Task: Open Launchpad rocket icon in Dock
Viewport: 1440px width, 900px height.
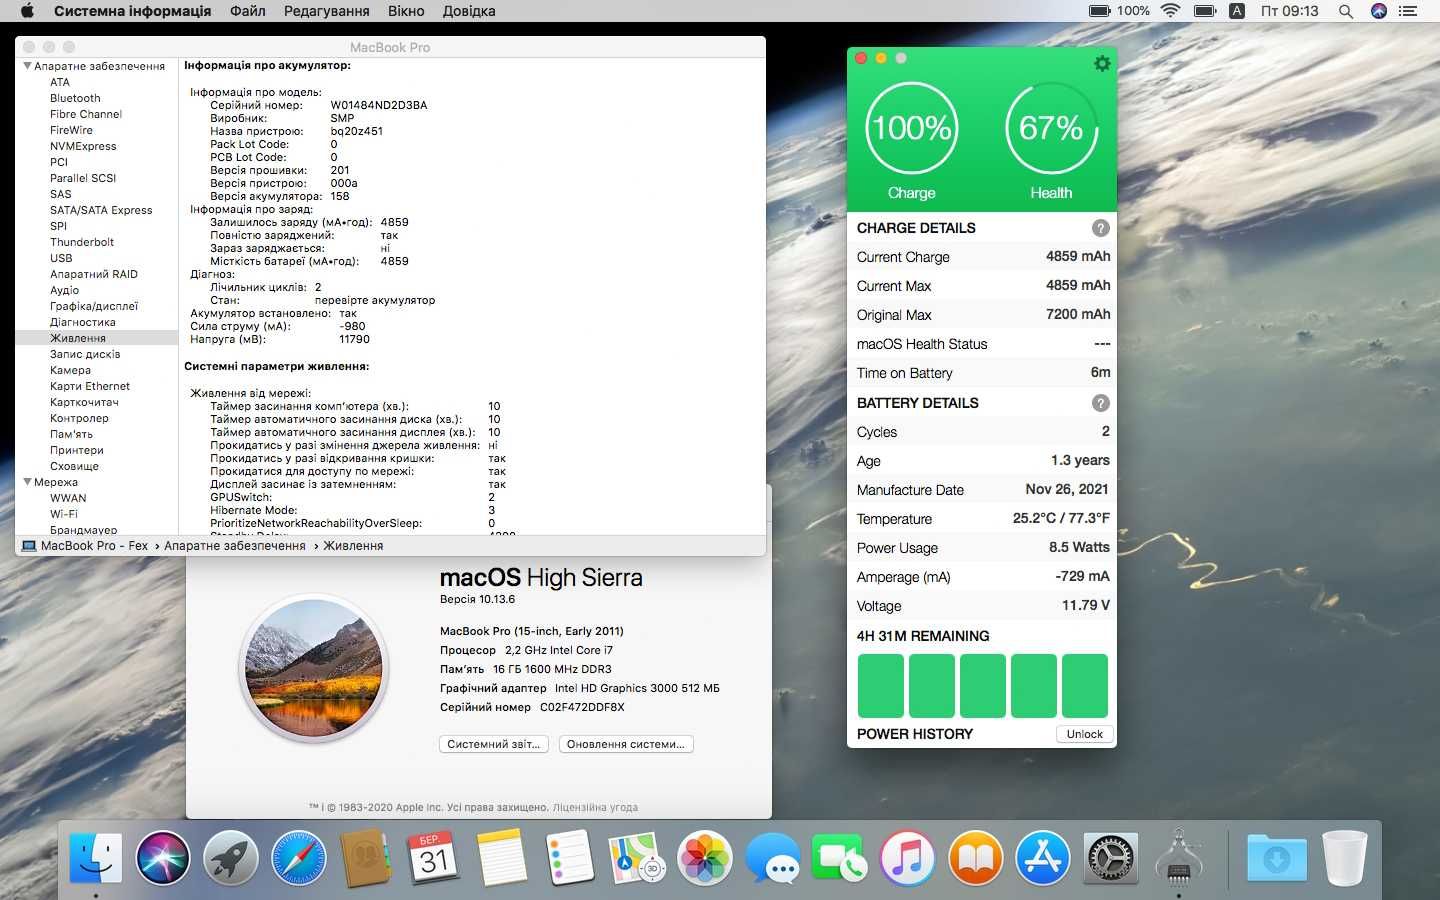Action: coord(231,857)
